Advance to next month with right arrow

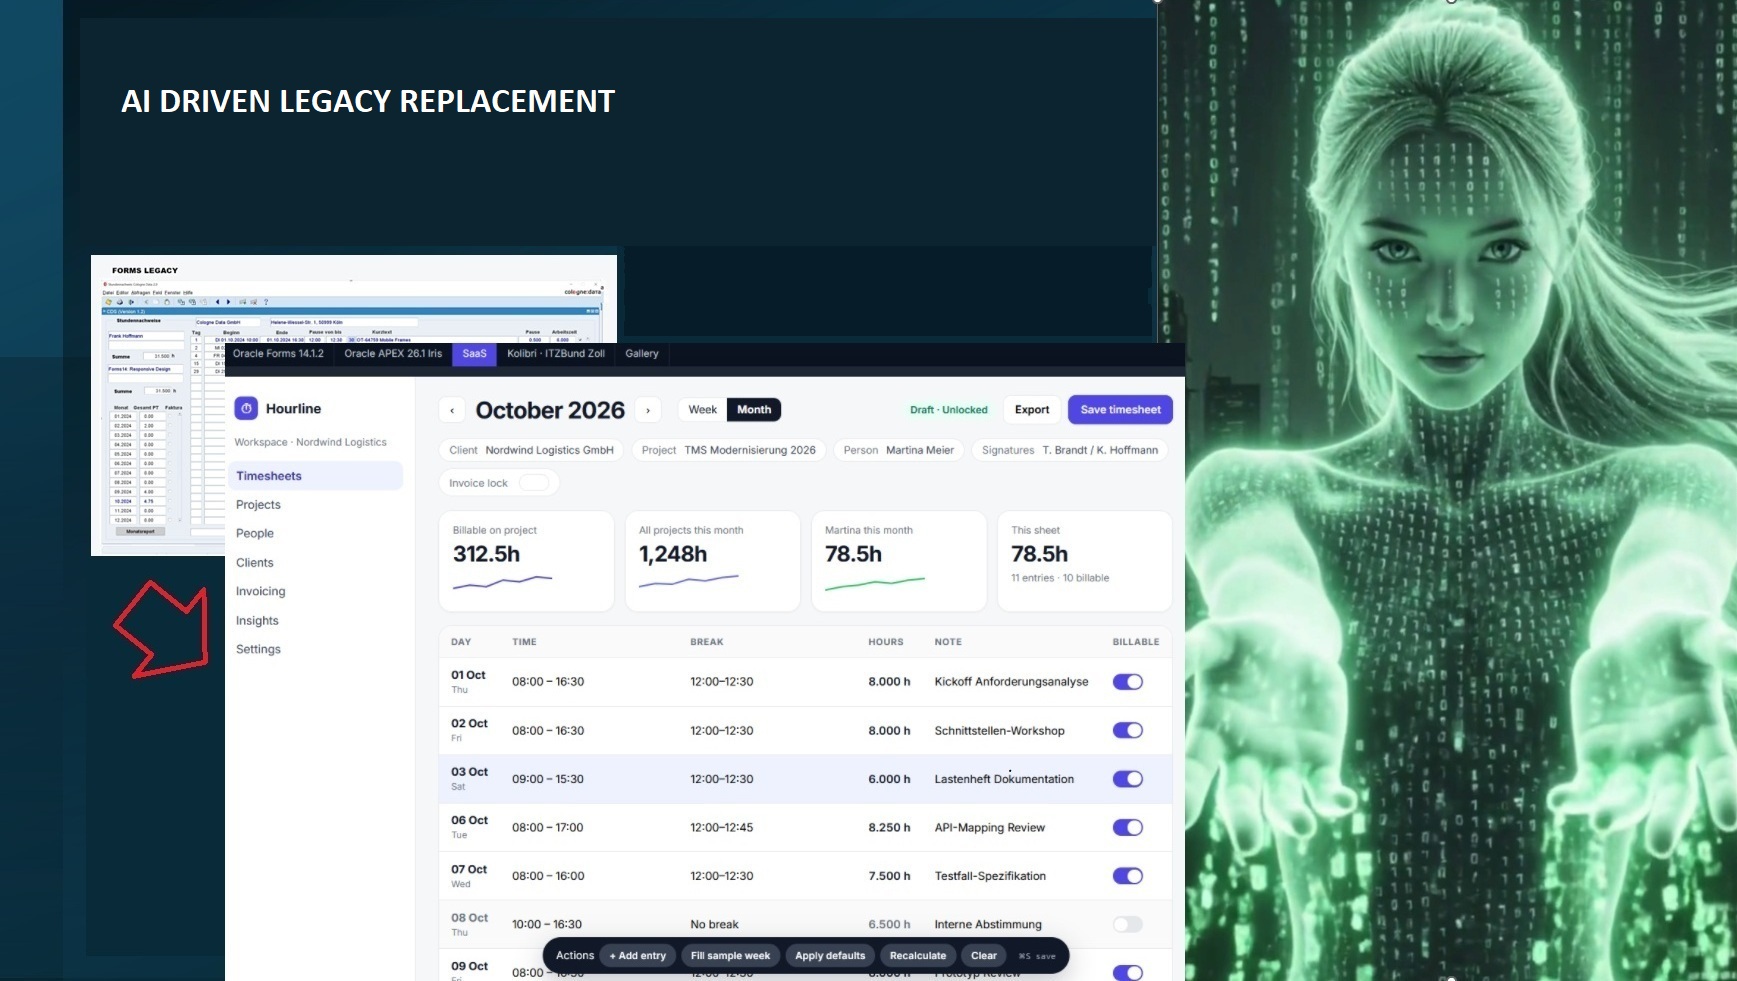[648, 410]
